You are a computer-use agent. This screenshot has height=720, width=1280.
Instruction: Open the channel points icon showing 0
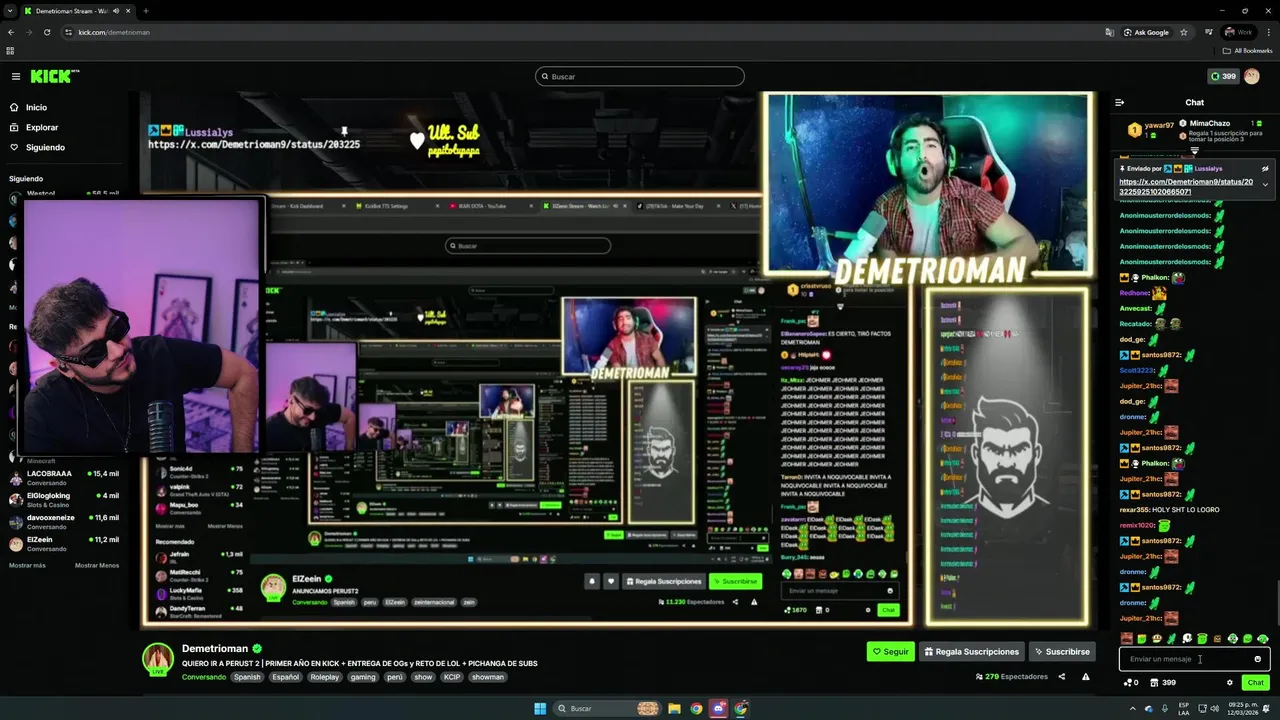[1131, 682]
